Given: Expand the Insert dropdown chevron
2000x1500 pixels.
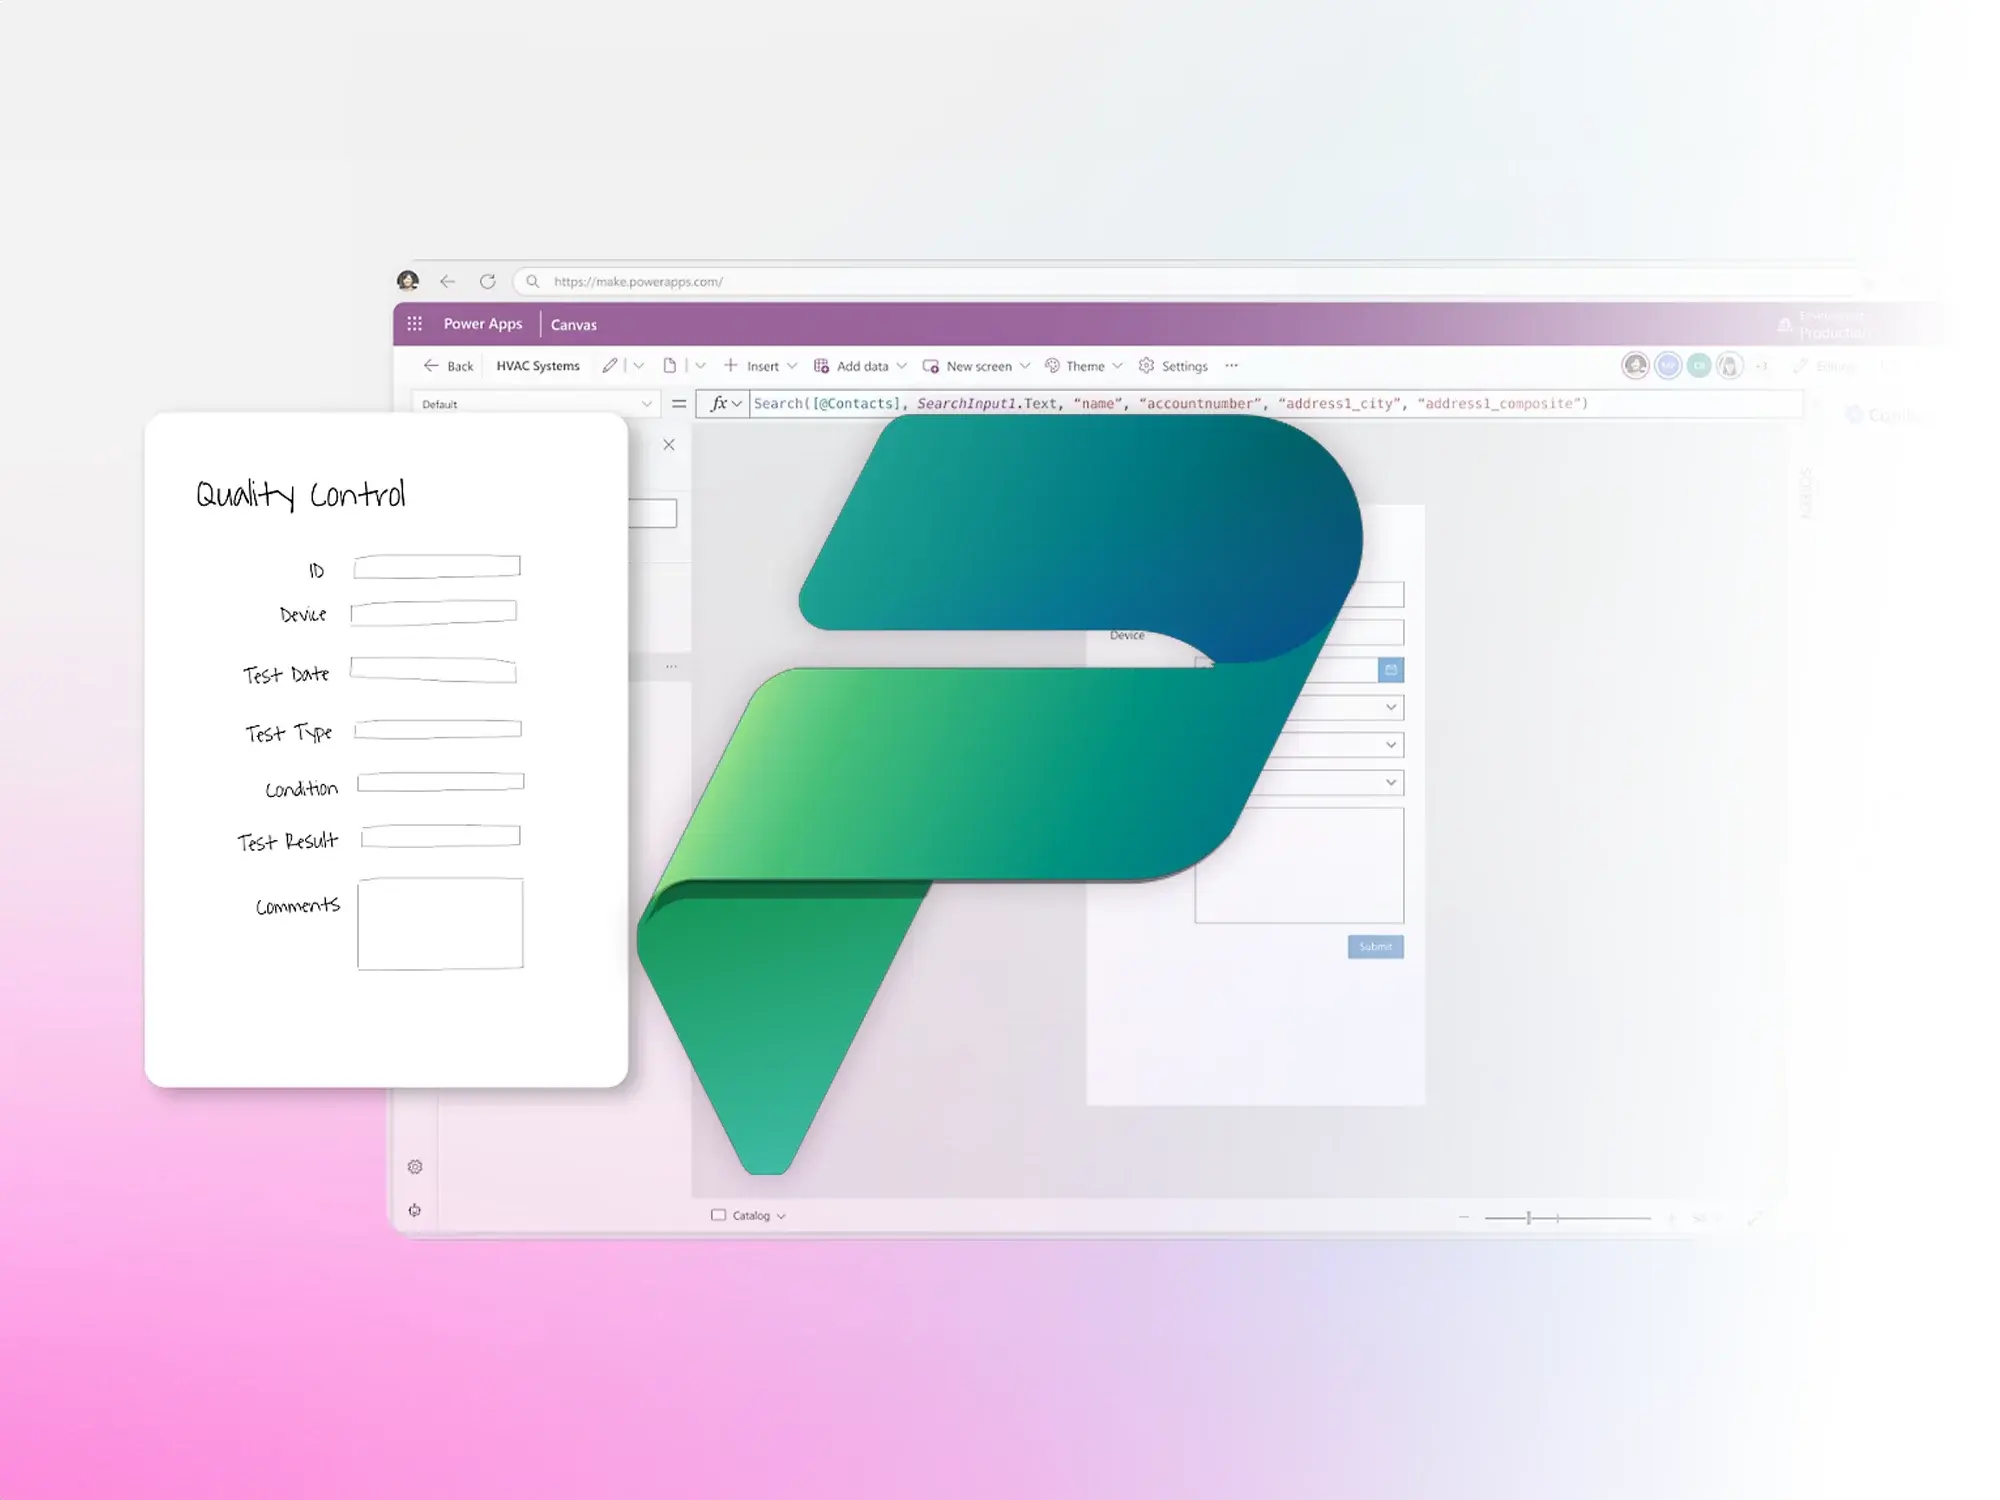Looking at the screenshot, I should pos(792,366).
